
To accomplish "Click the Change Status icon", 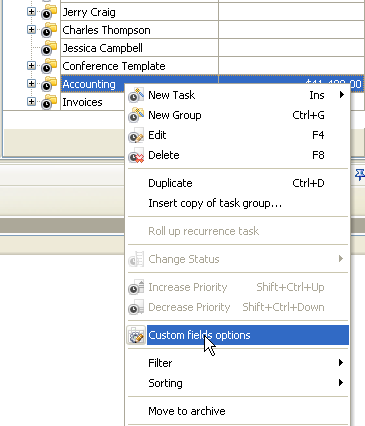I will [x=136, y=259].
